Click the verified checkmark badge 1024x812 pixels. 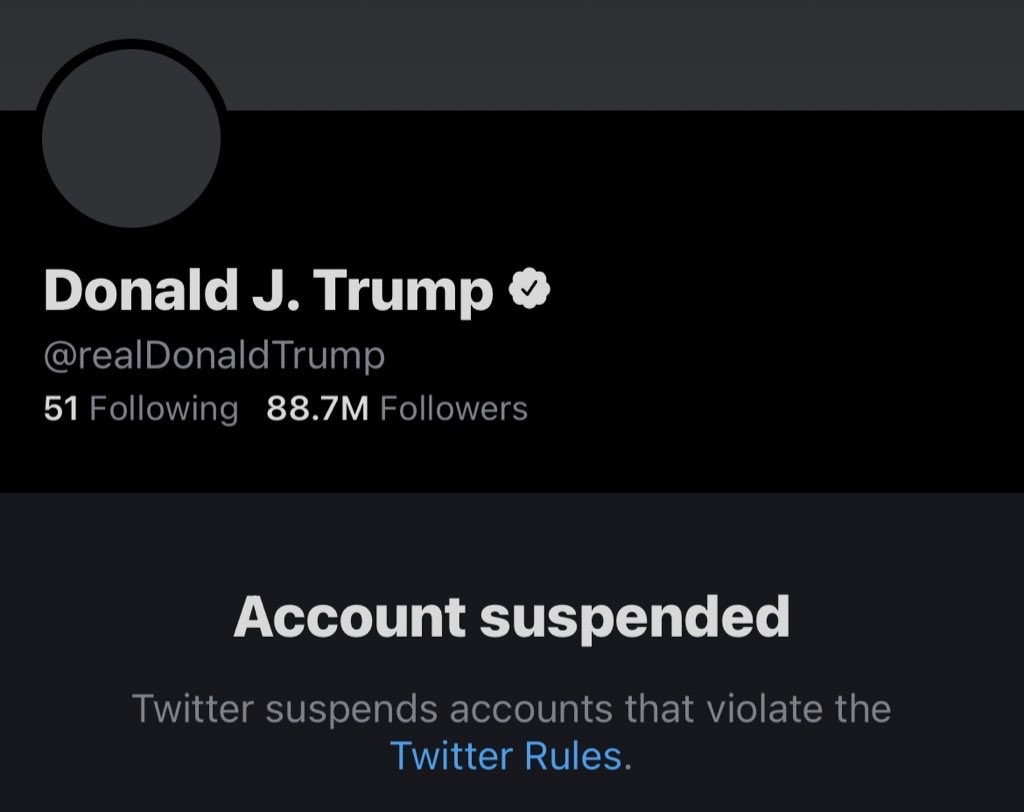530,289
